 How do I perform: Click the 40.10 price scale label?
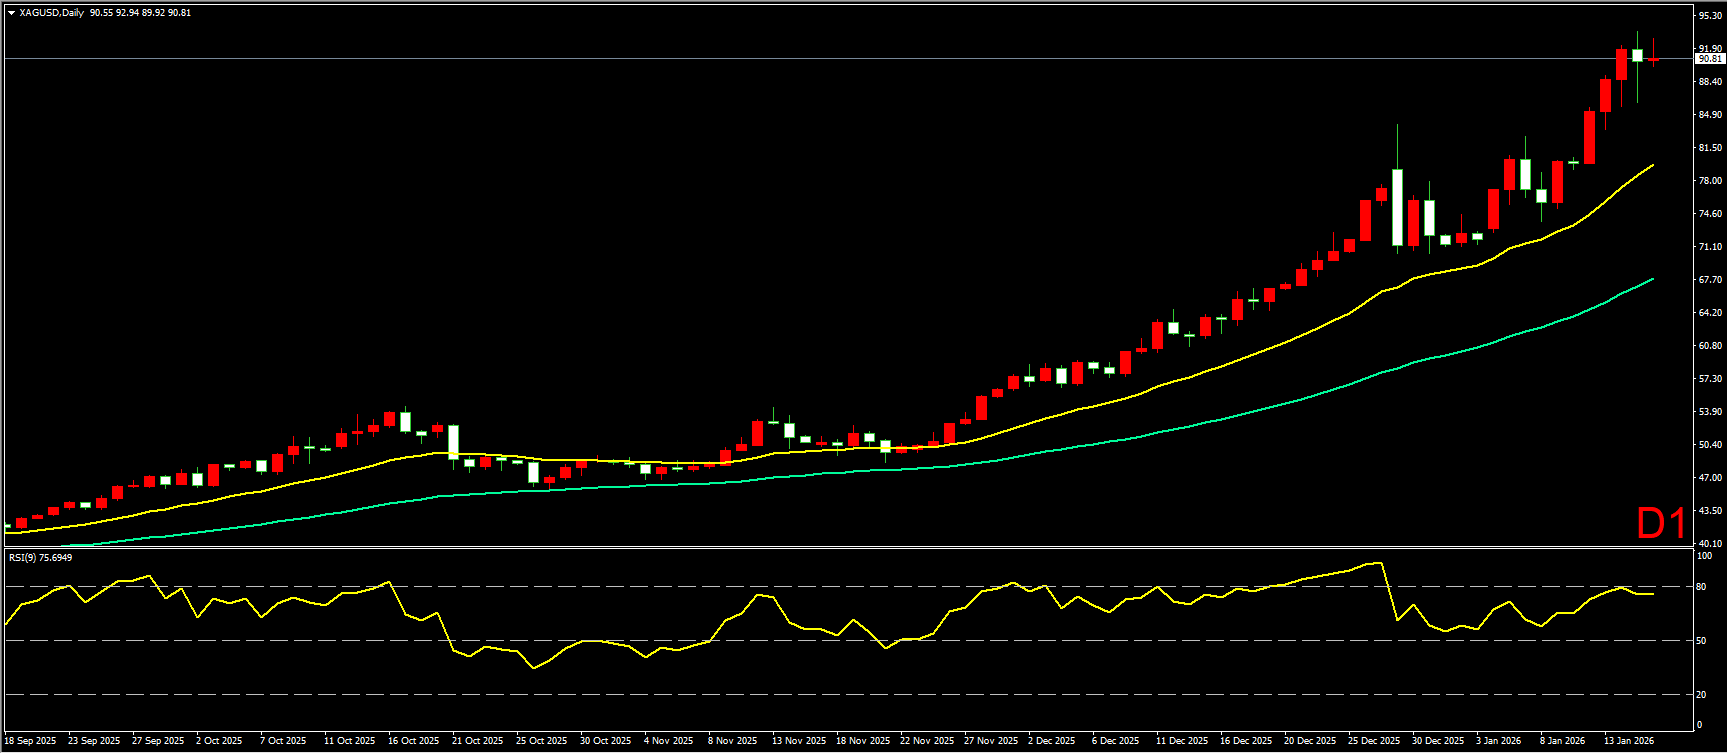[1710, 543]
